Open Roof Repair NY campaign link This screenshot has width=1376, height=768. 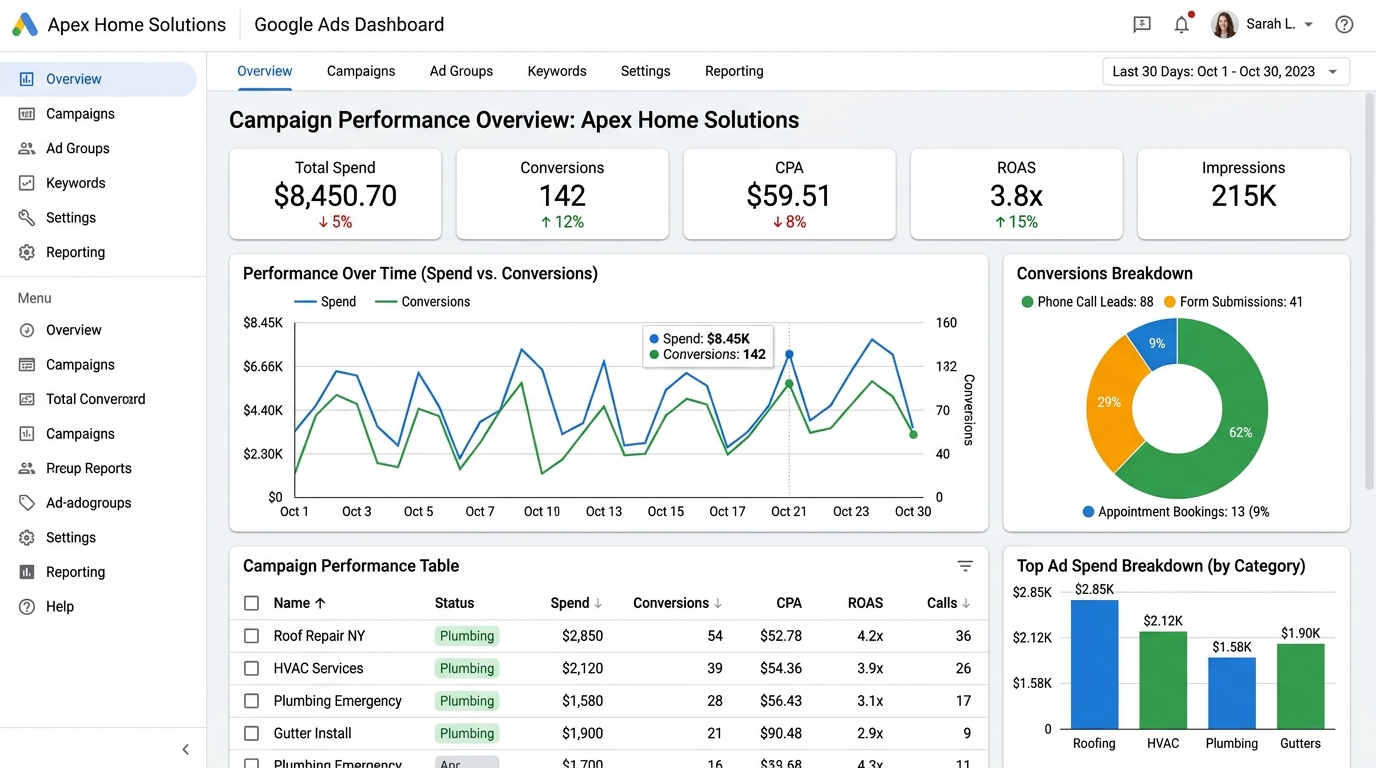(320, 636)
